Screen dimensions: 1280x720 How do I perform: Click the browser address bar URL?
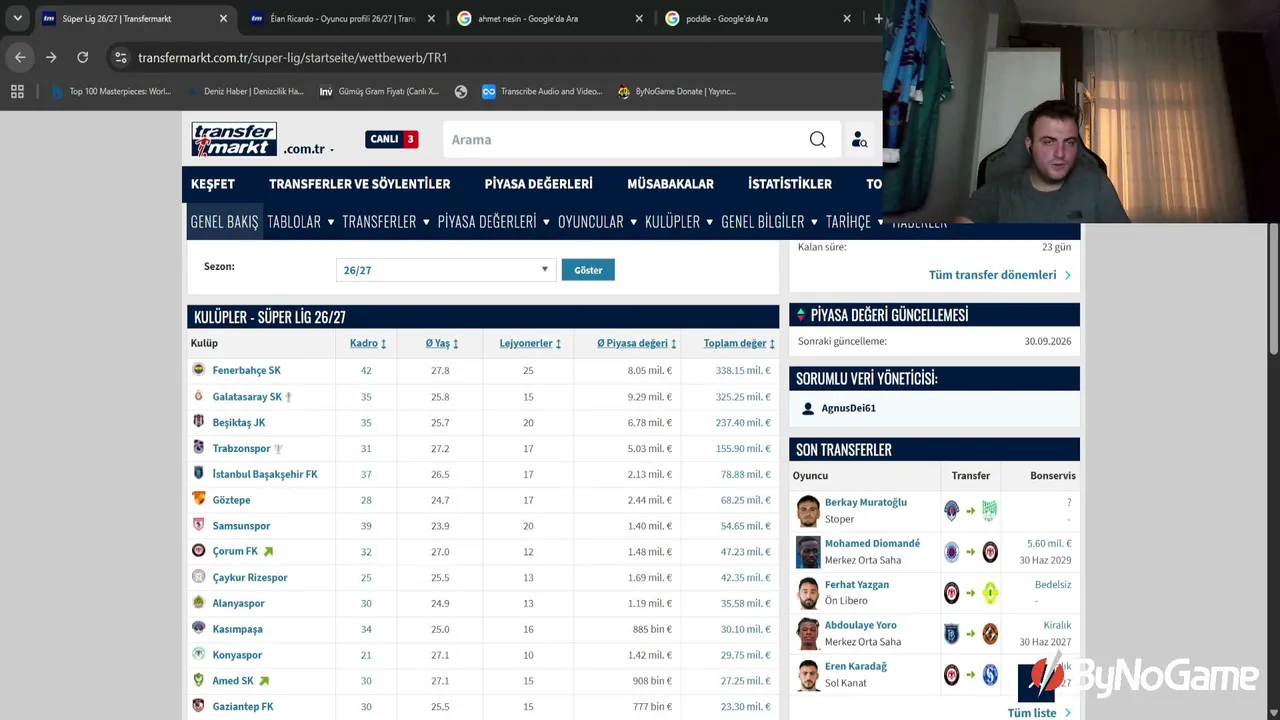tap(293, 58)
